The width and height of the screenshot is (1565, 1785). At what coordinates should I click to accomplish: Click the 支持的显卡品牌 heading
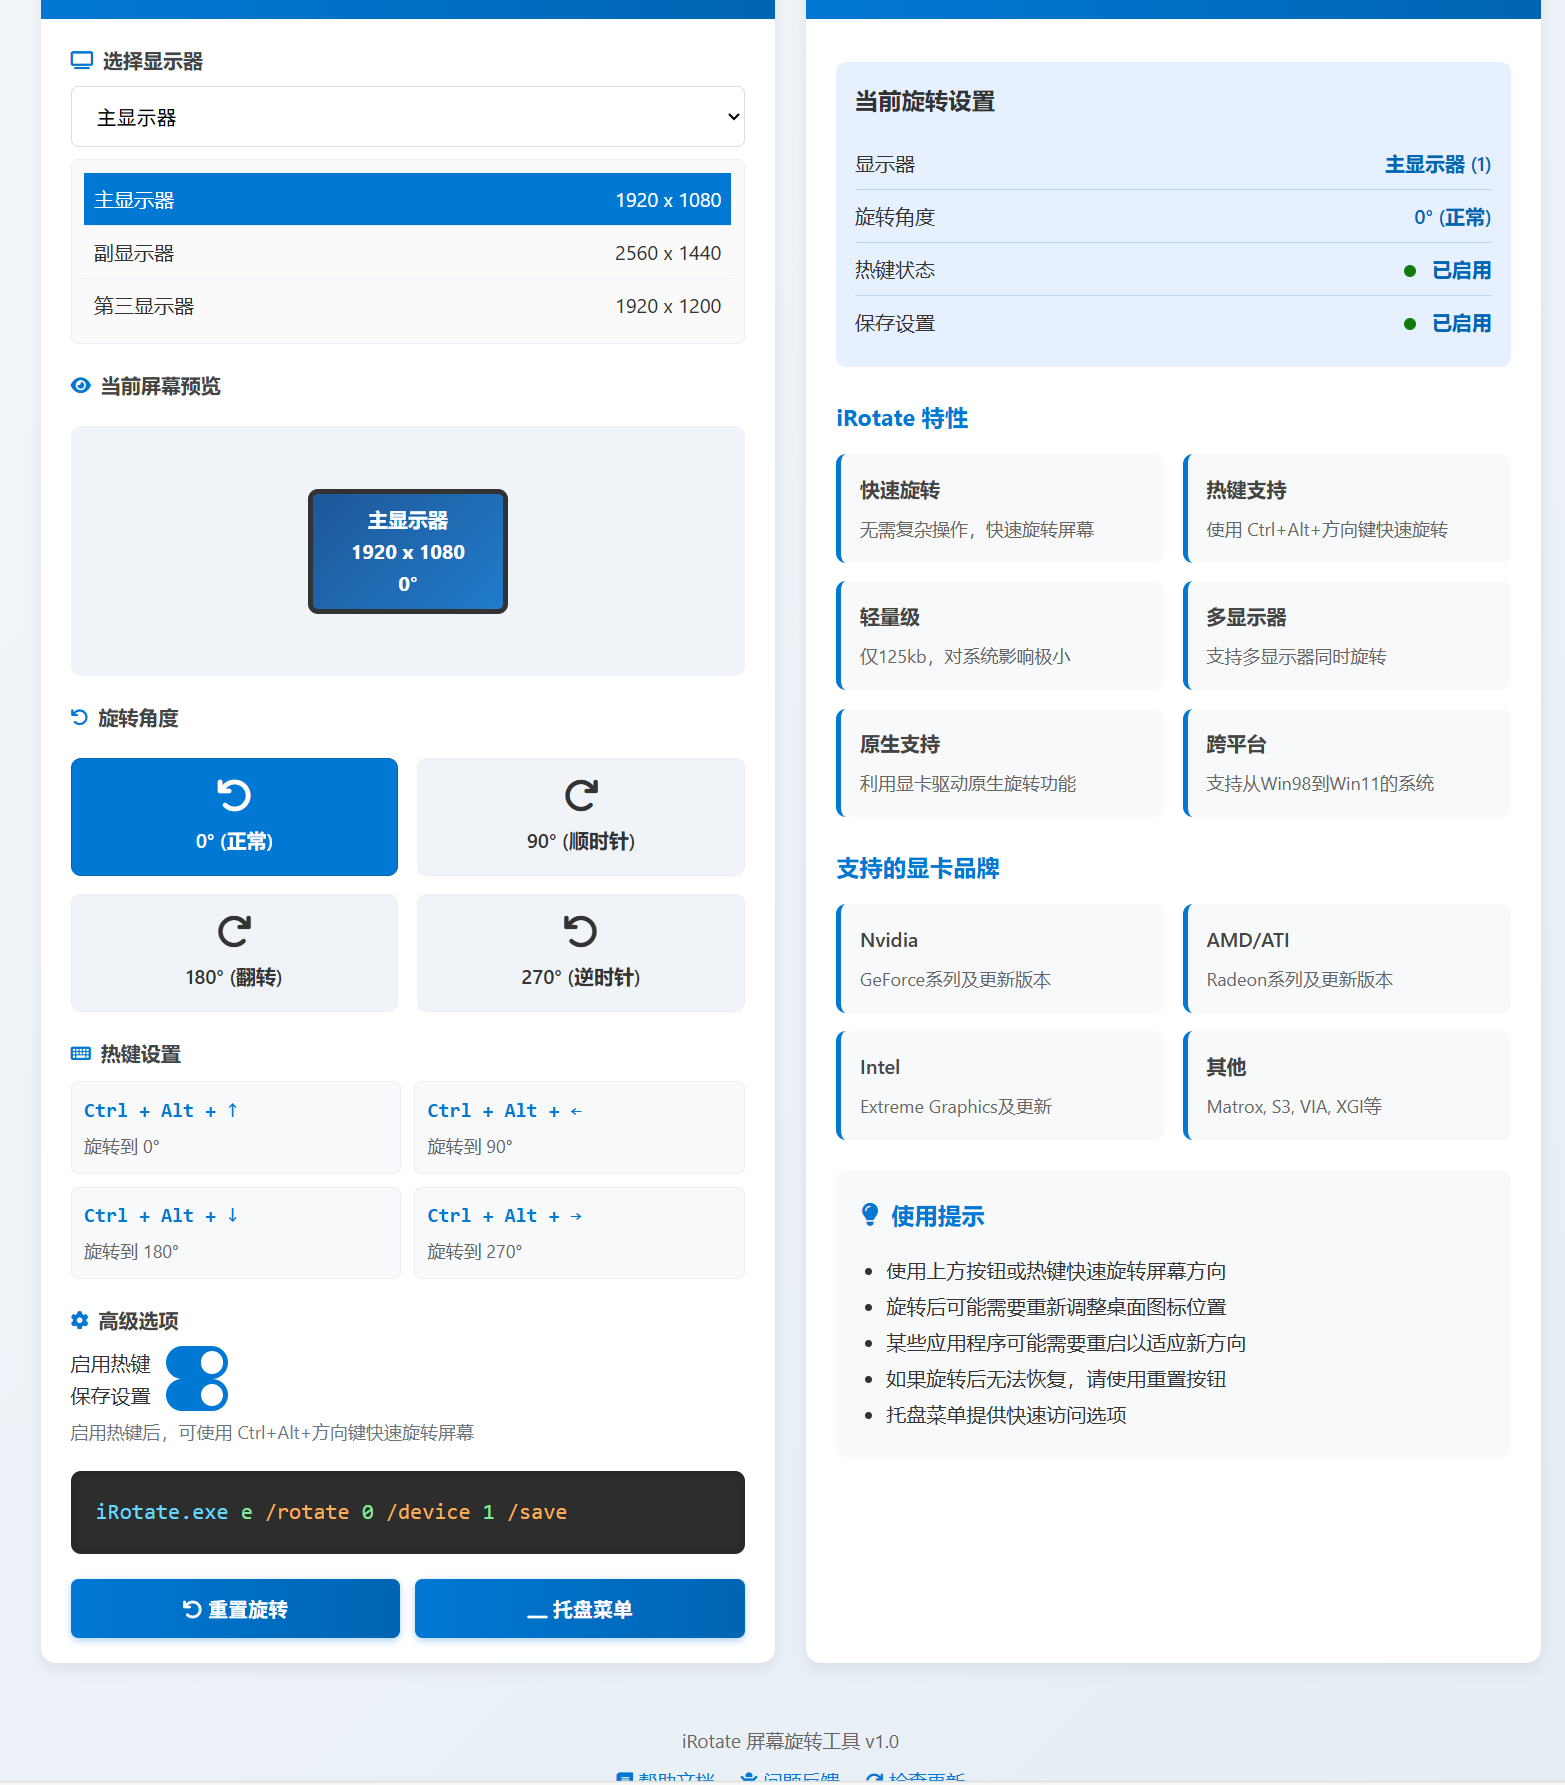(918, 868)
